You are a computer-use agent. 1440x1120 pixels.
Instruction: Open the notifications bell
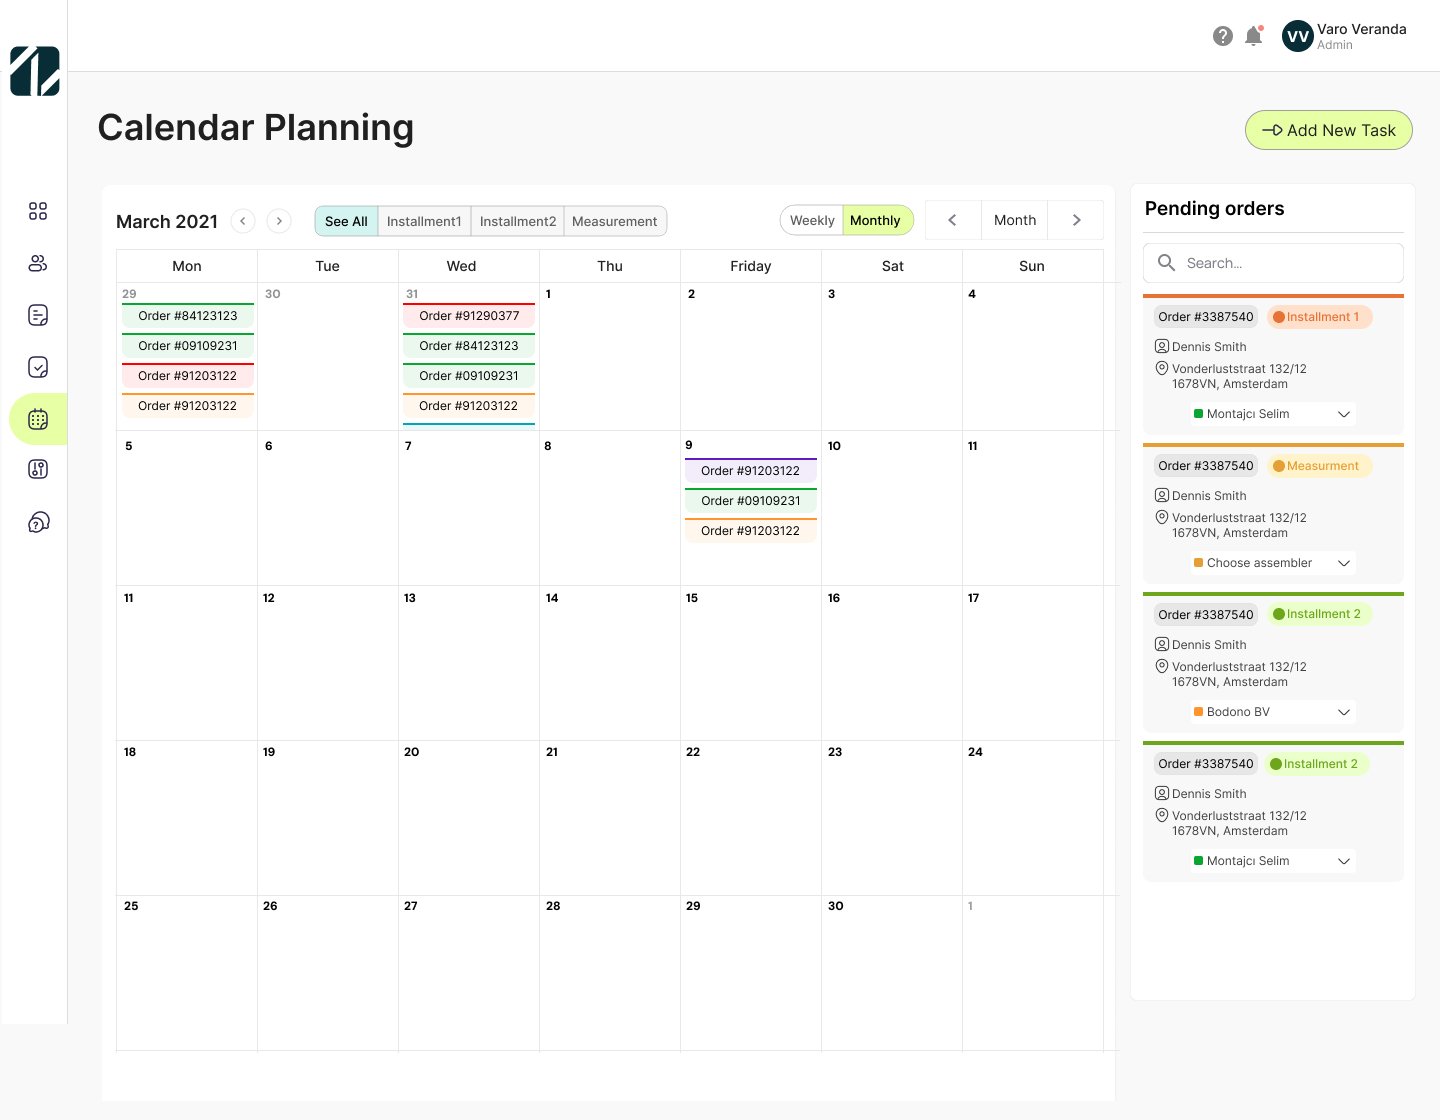[1253, 36]
